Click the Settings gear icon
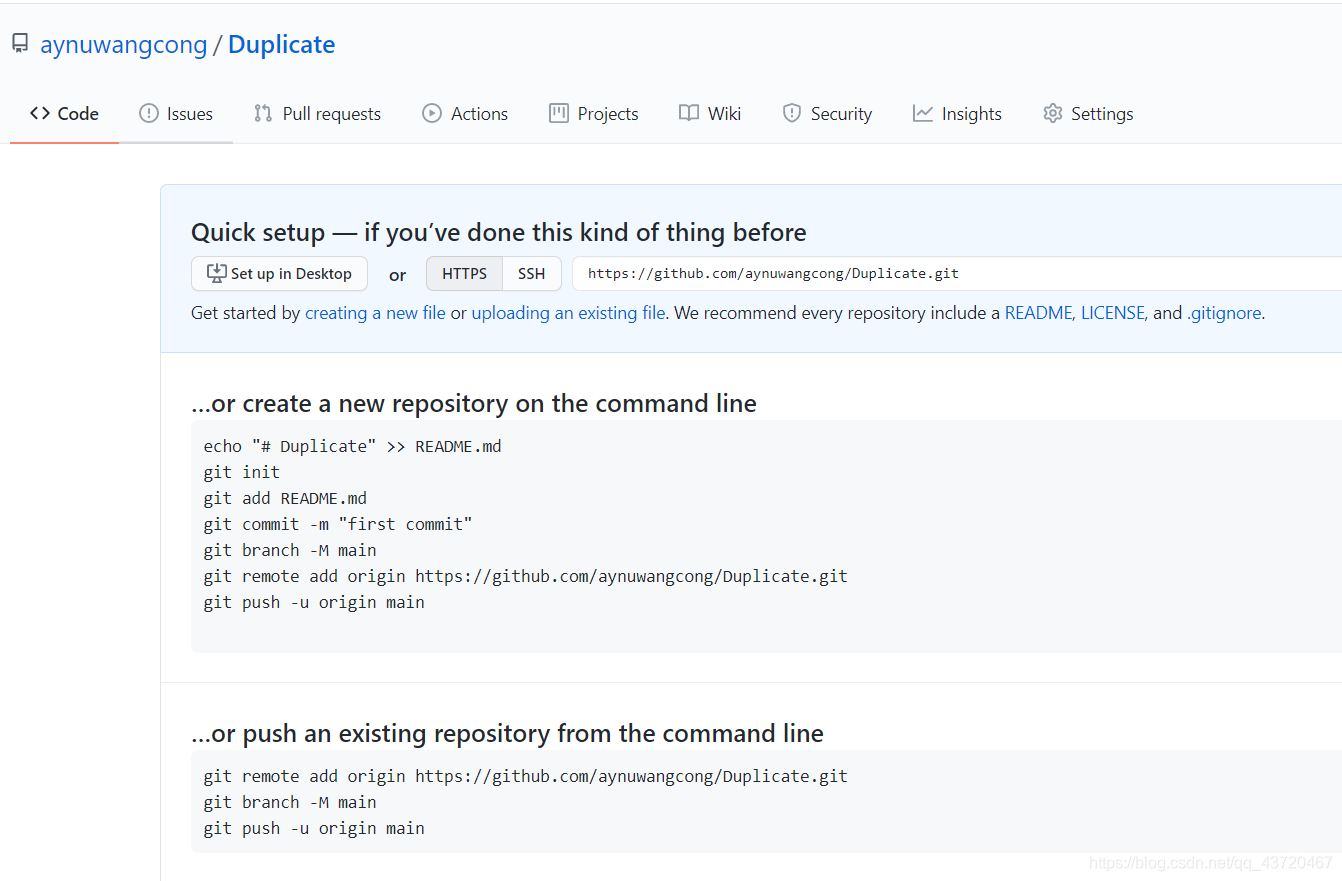Viewport: 1342px width, 881px height. tap(1052, 113)
